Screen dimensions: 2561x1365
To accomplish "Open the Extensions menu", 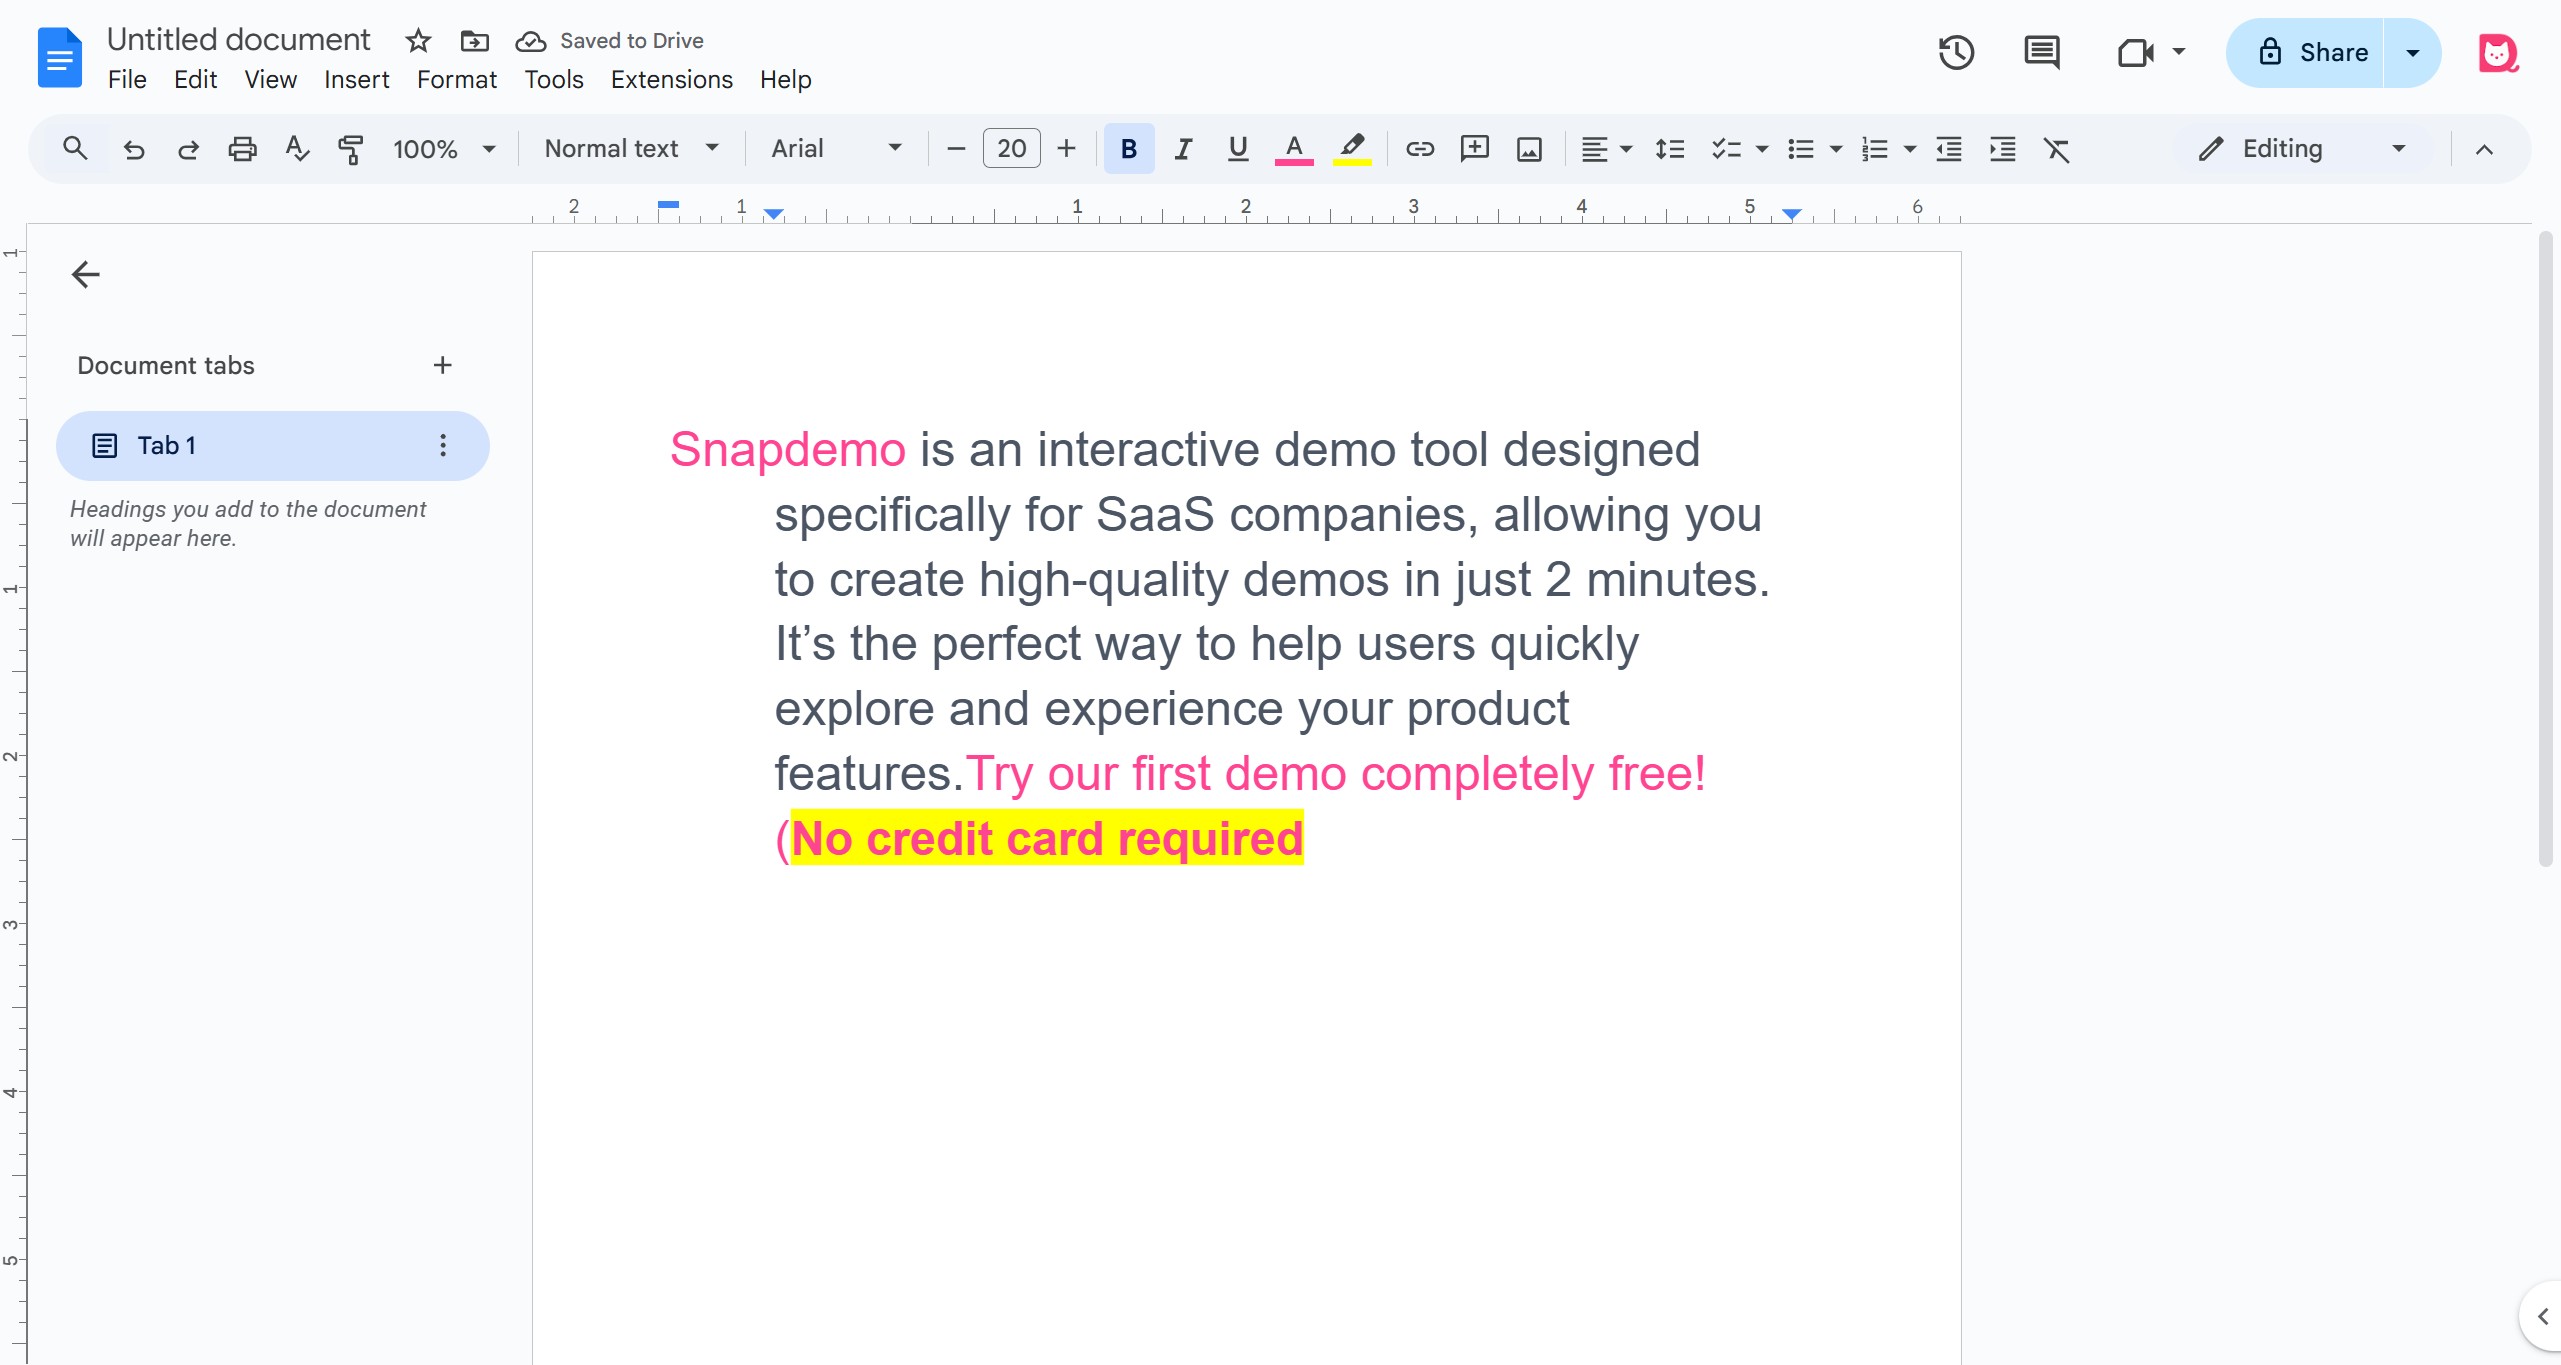I will (x=671, y=80).
